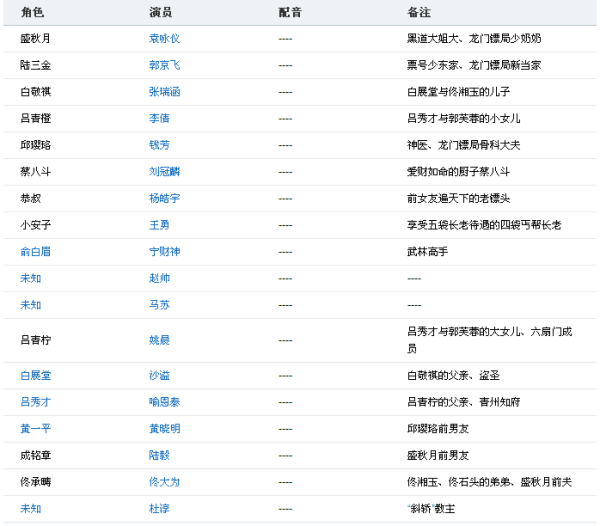Open the 白展堂 role link
This screenshot has width=600, height=526.
(x=35, y=375)
